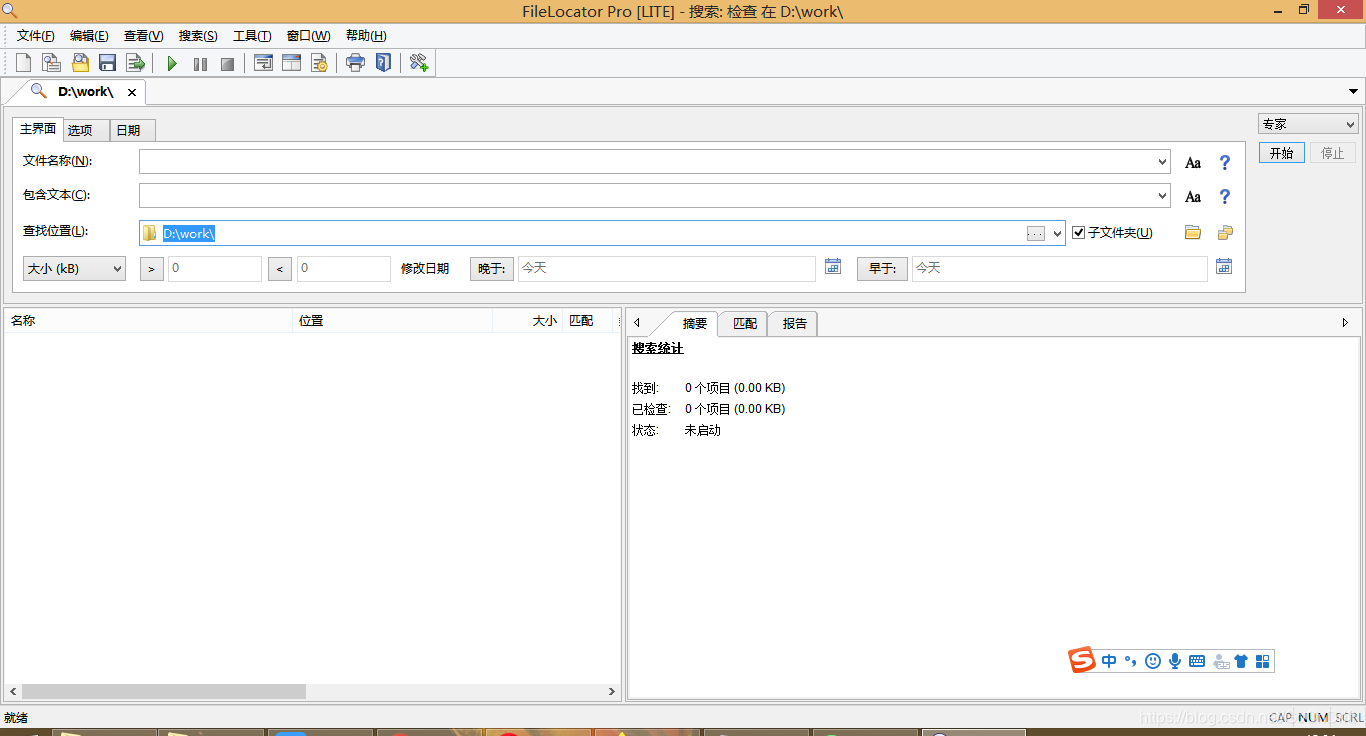The image size is (1366, 736).
Task: Open the 查看(V) menu
Action: [143, 36]
